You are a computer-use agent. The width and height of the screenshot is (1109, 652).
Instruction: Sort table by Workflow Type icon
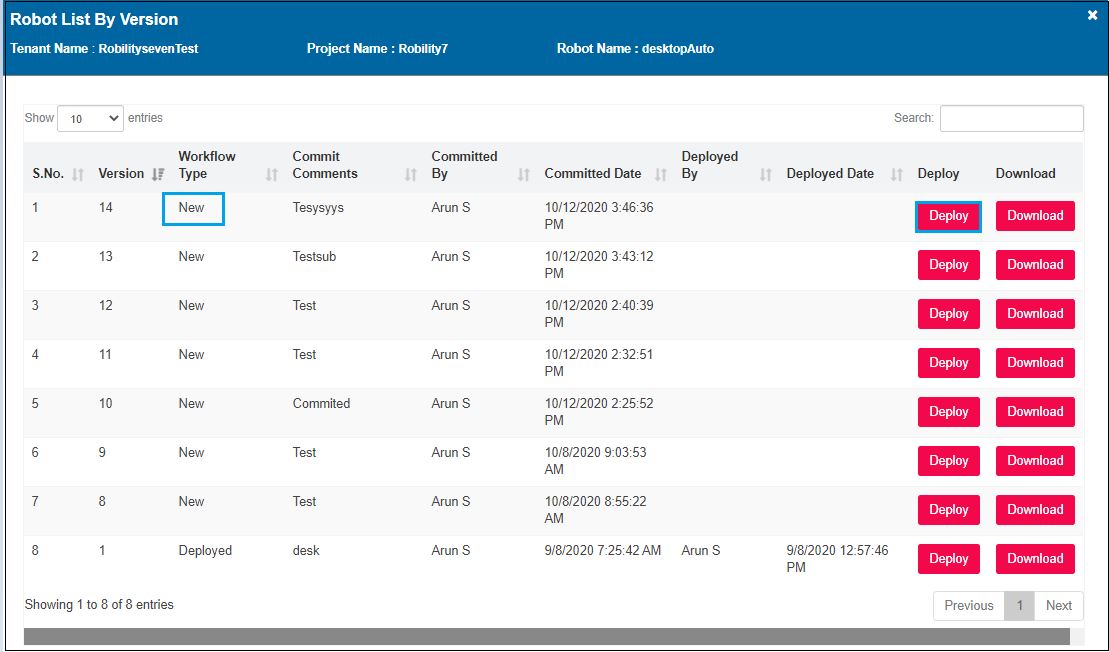click(x=272, y=174)
